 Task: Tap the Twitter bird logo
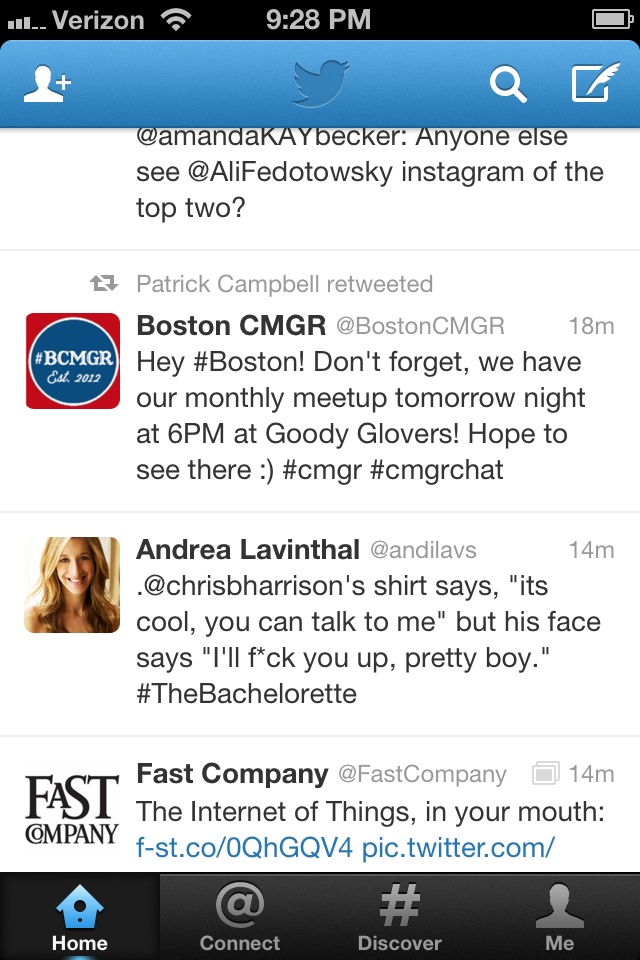pyautogui.click(x=320, y=83)
